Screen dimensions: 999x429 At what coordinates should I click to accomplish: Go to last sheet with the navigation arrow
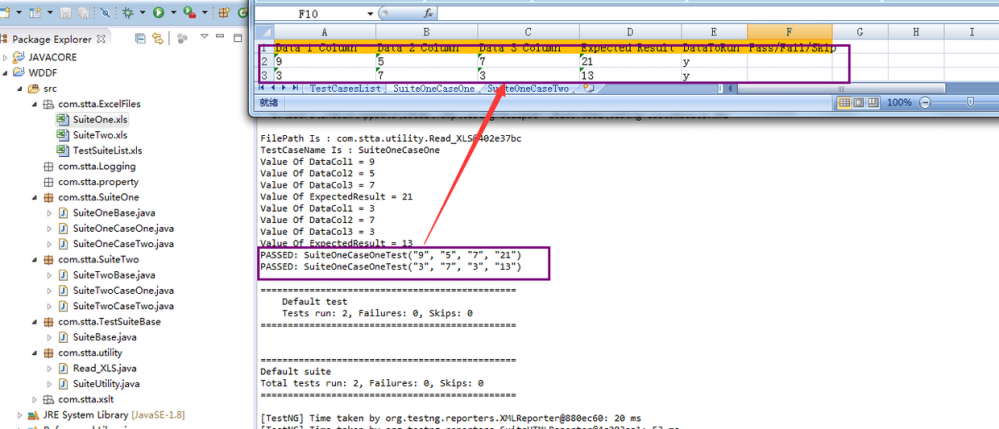click(x=294, y=89)
